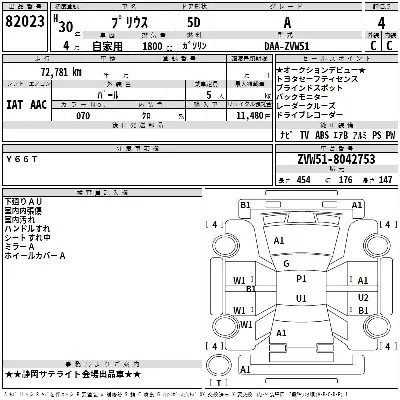Click the U1 mark on roof
Screen dimensions: 400x400
[x=301, y=299]
